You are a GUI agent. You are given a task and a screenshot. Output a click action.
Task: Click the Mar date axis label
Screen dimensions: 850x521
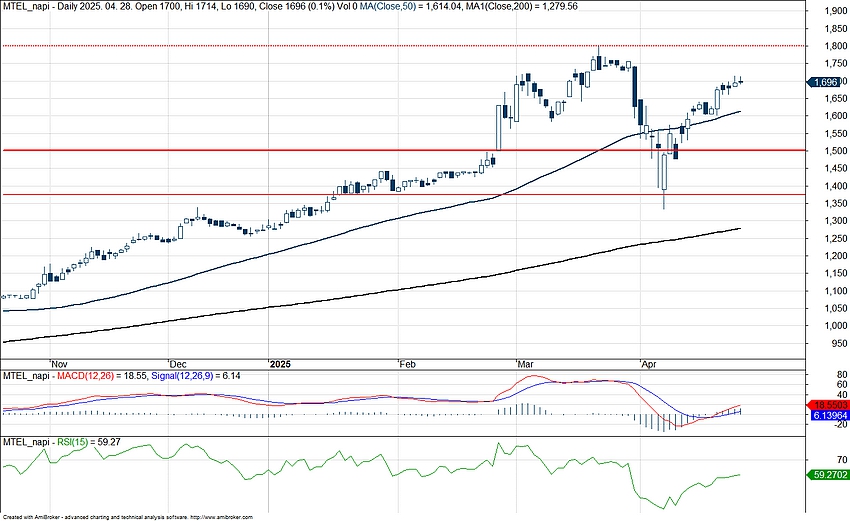(x=526, y=364)
